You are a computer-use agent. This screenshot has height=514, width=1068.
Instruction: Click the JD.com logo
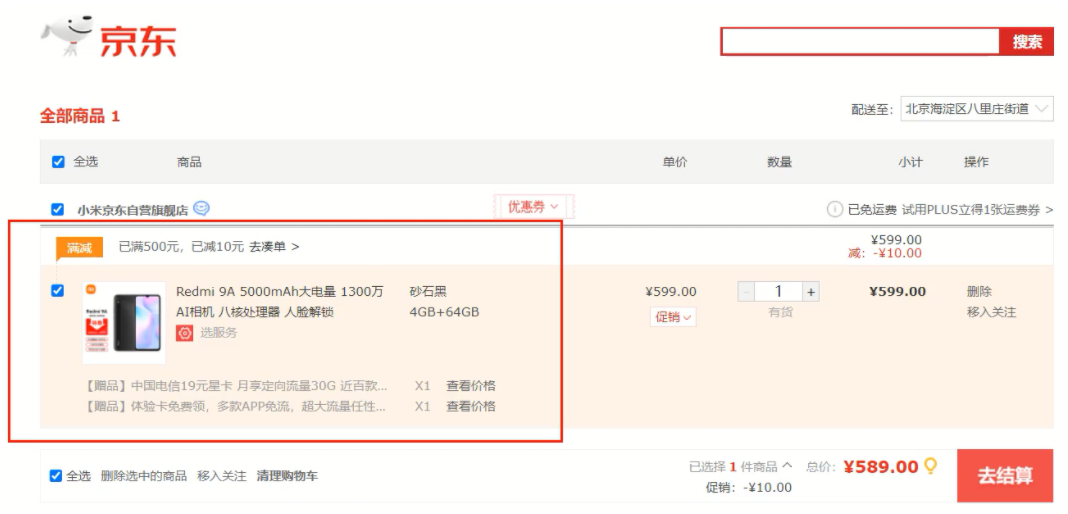coord(109,37)
